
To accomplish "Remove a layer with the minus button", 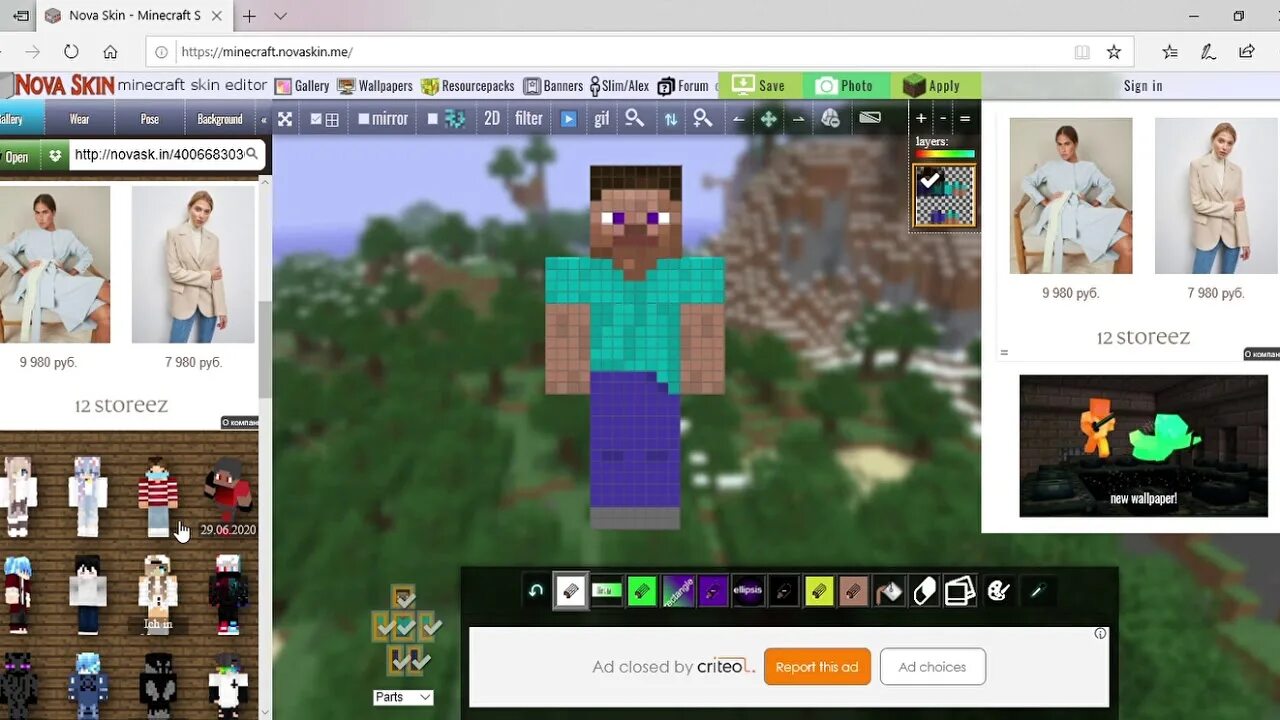I will coord(943,118).
